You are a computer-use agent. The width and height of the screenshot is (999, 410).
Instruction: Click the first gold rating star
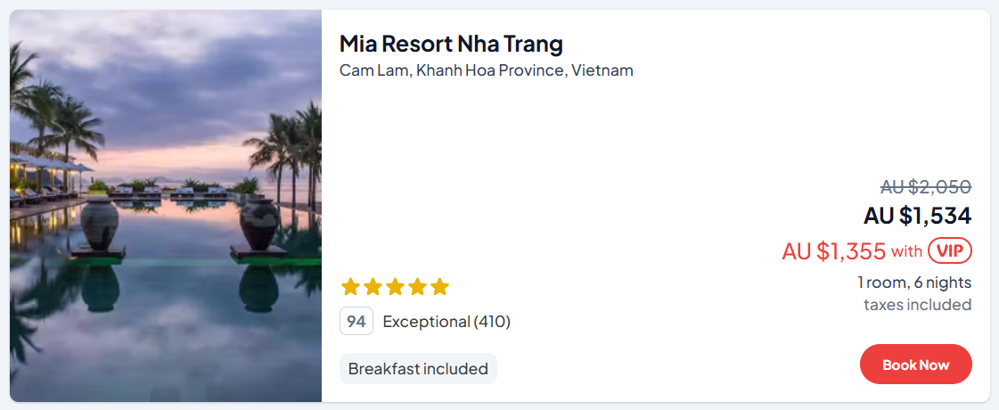pos(350,287)
